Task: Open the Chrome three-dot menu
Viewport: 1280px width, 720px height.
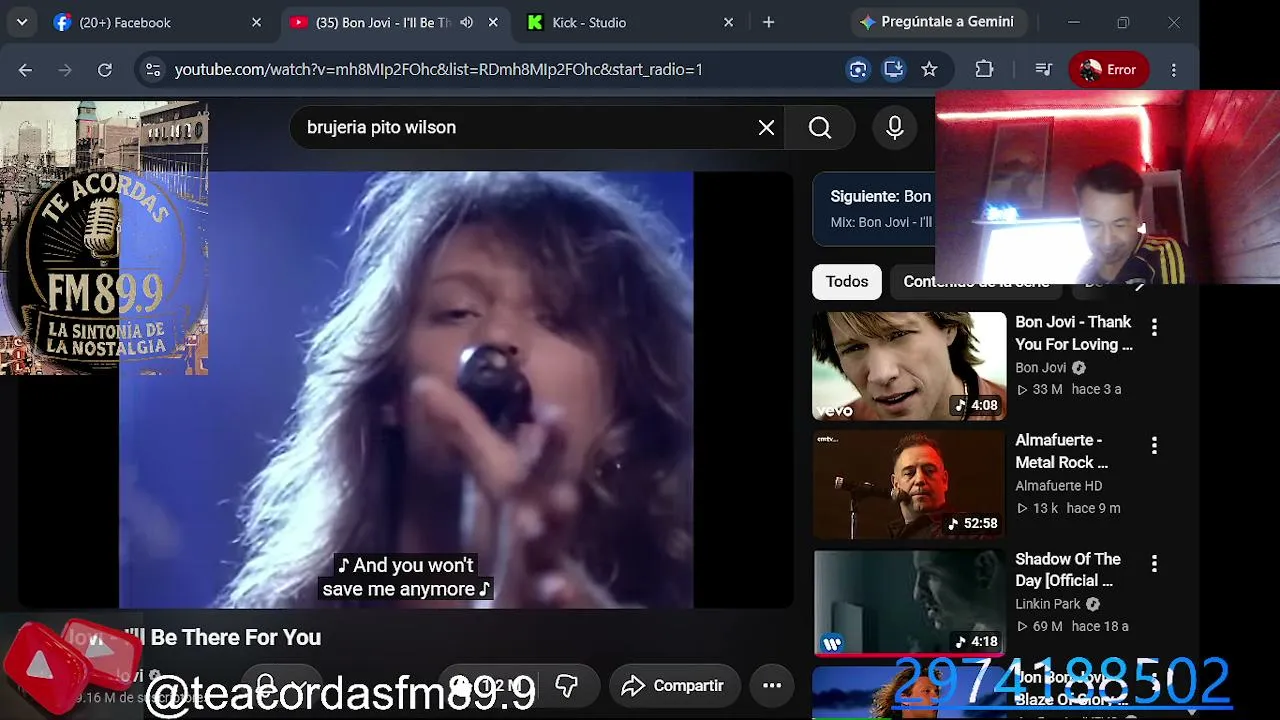Action: (x=1174, y=69)
